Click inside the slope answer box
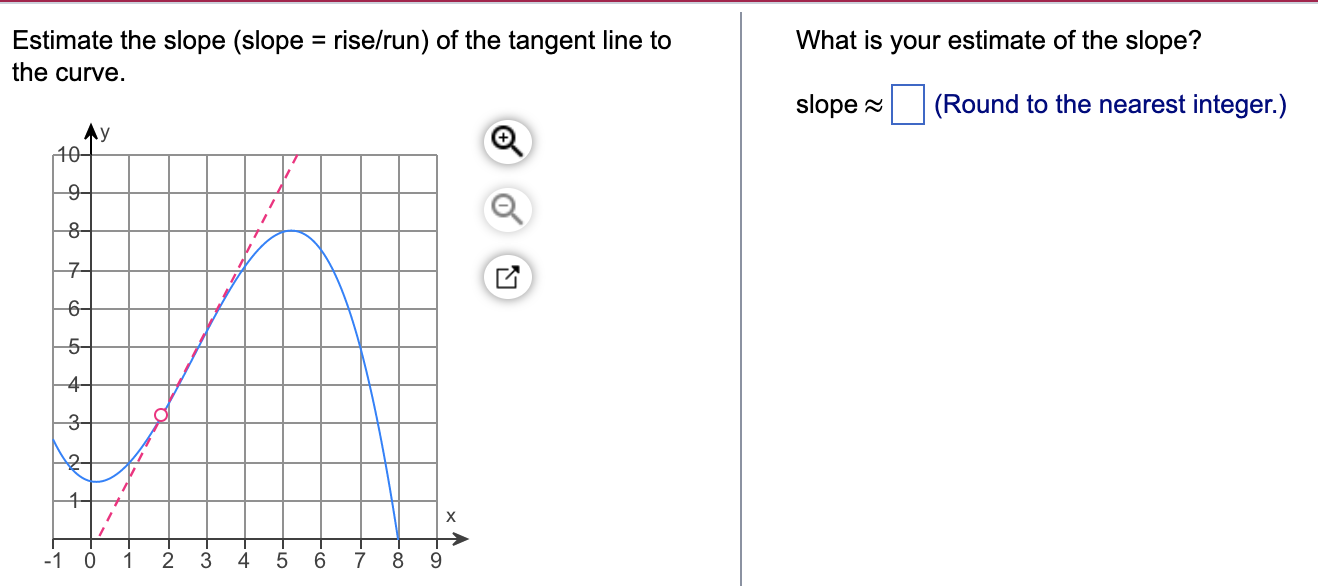Screen dimensions: 1318x586 point(910,103)
